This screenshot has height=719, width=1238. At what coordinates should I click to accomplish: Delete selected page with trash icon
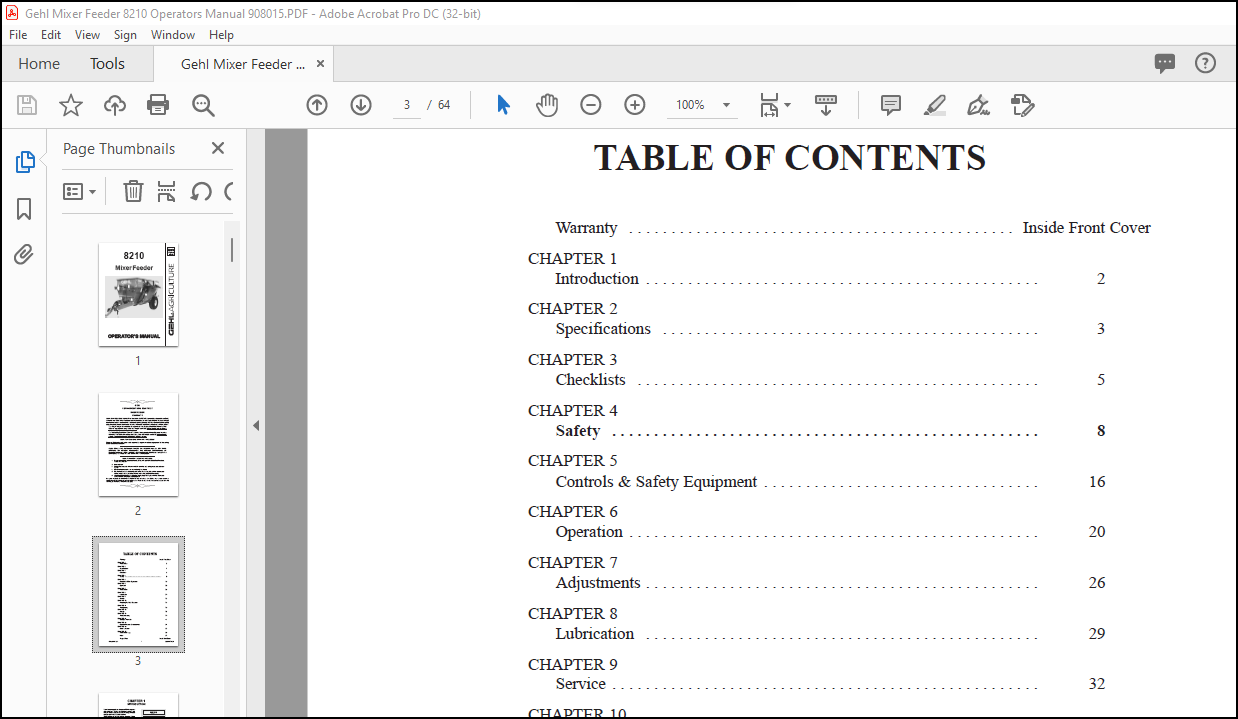(x=133, y=191)
